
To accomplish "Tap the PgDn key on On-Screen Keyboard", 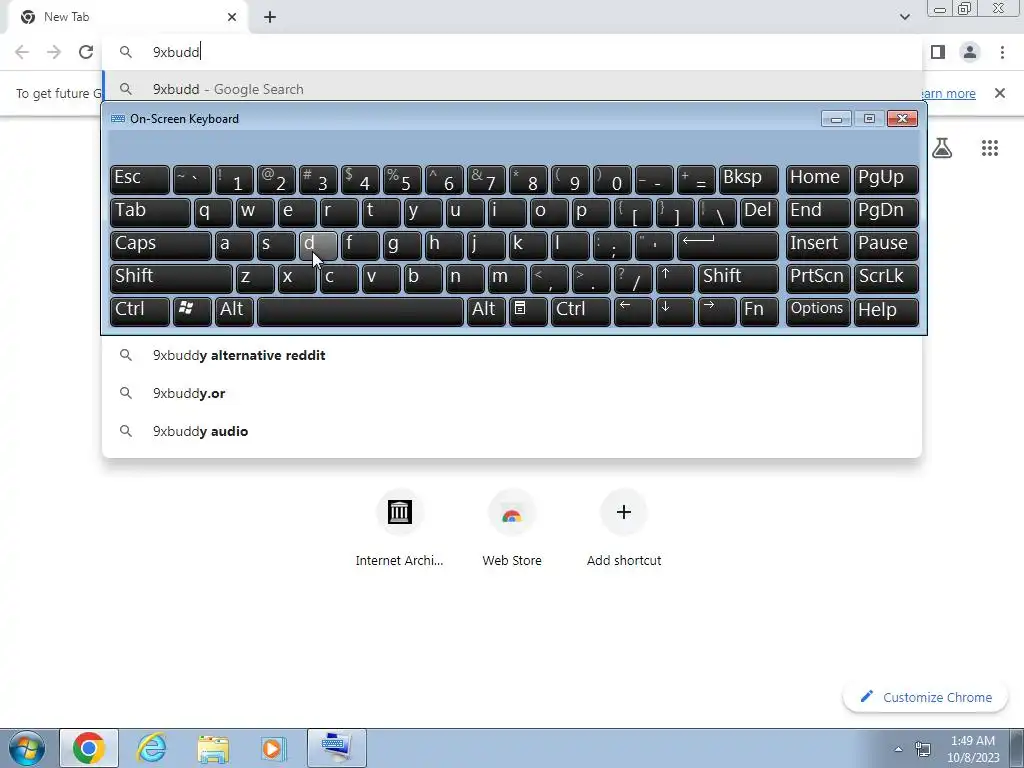I will [886, 212].
